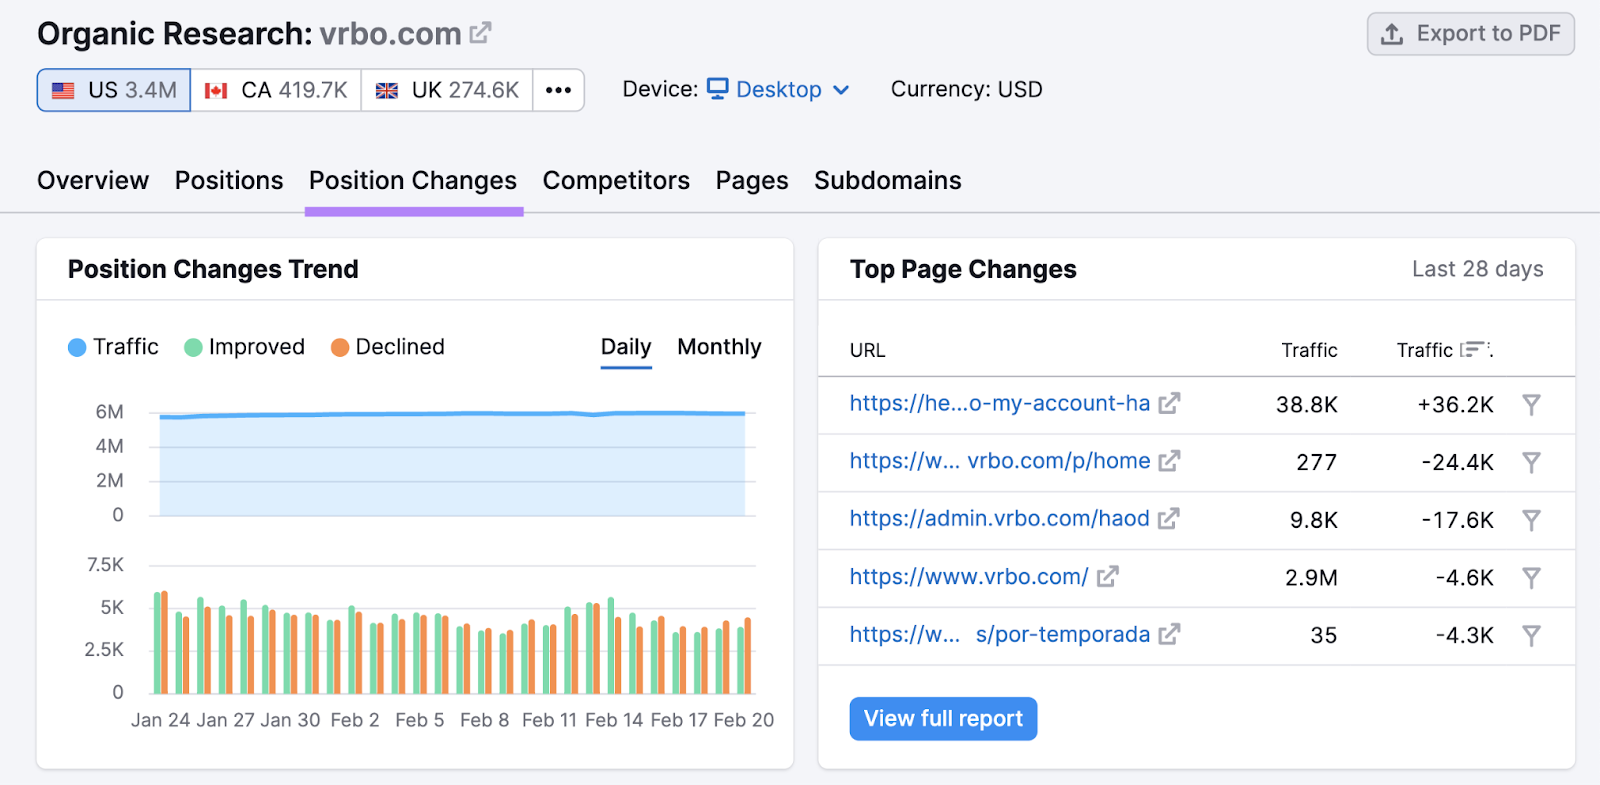
Task: Switch the chart to Monthly view
Action: (x=719, y=347)
